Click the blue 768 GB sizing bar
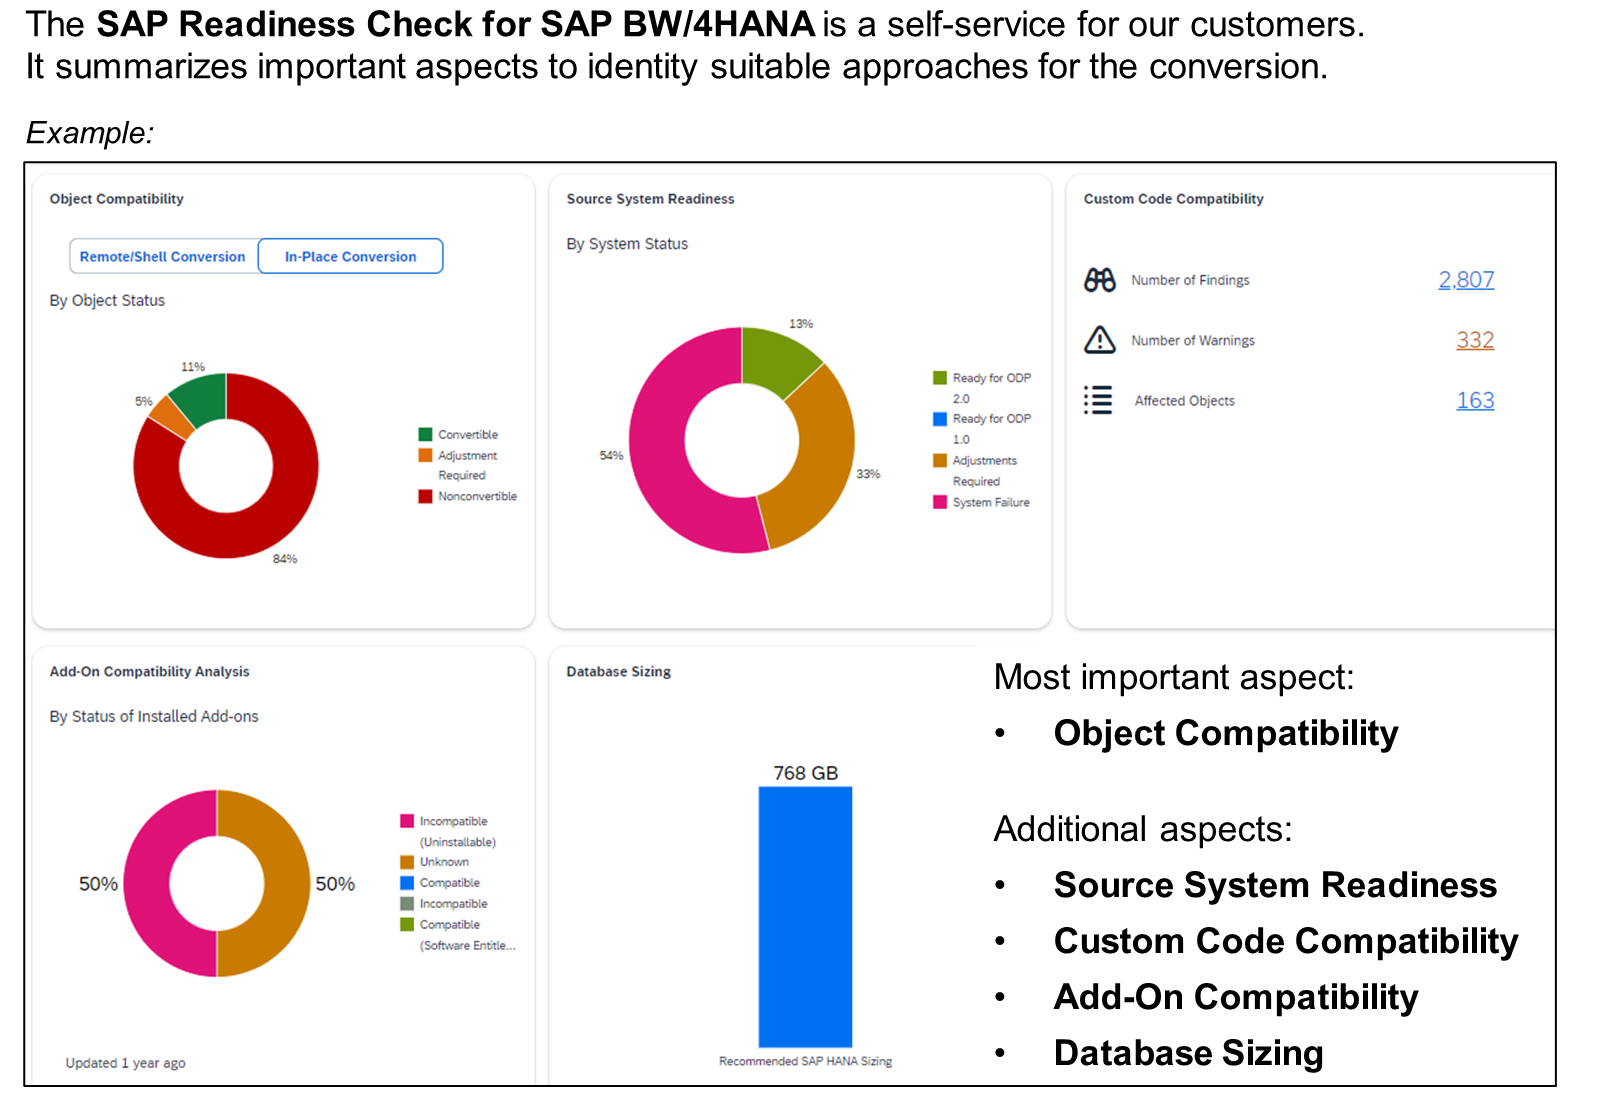1600x1097 pixels. [x=805, y=917]
